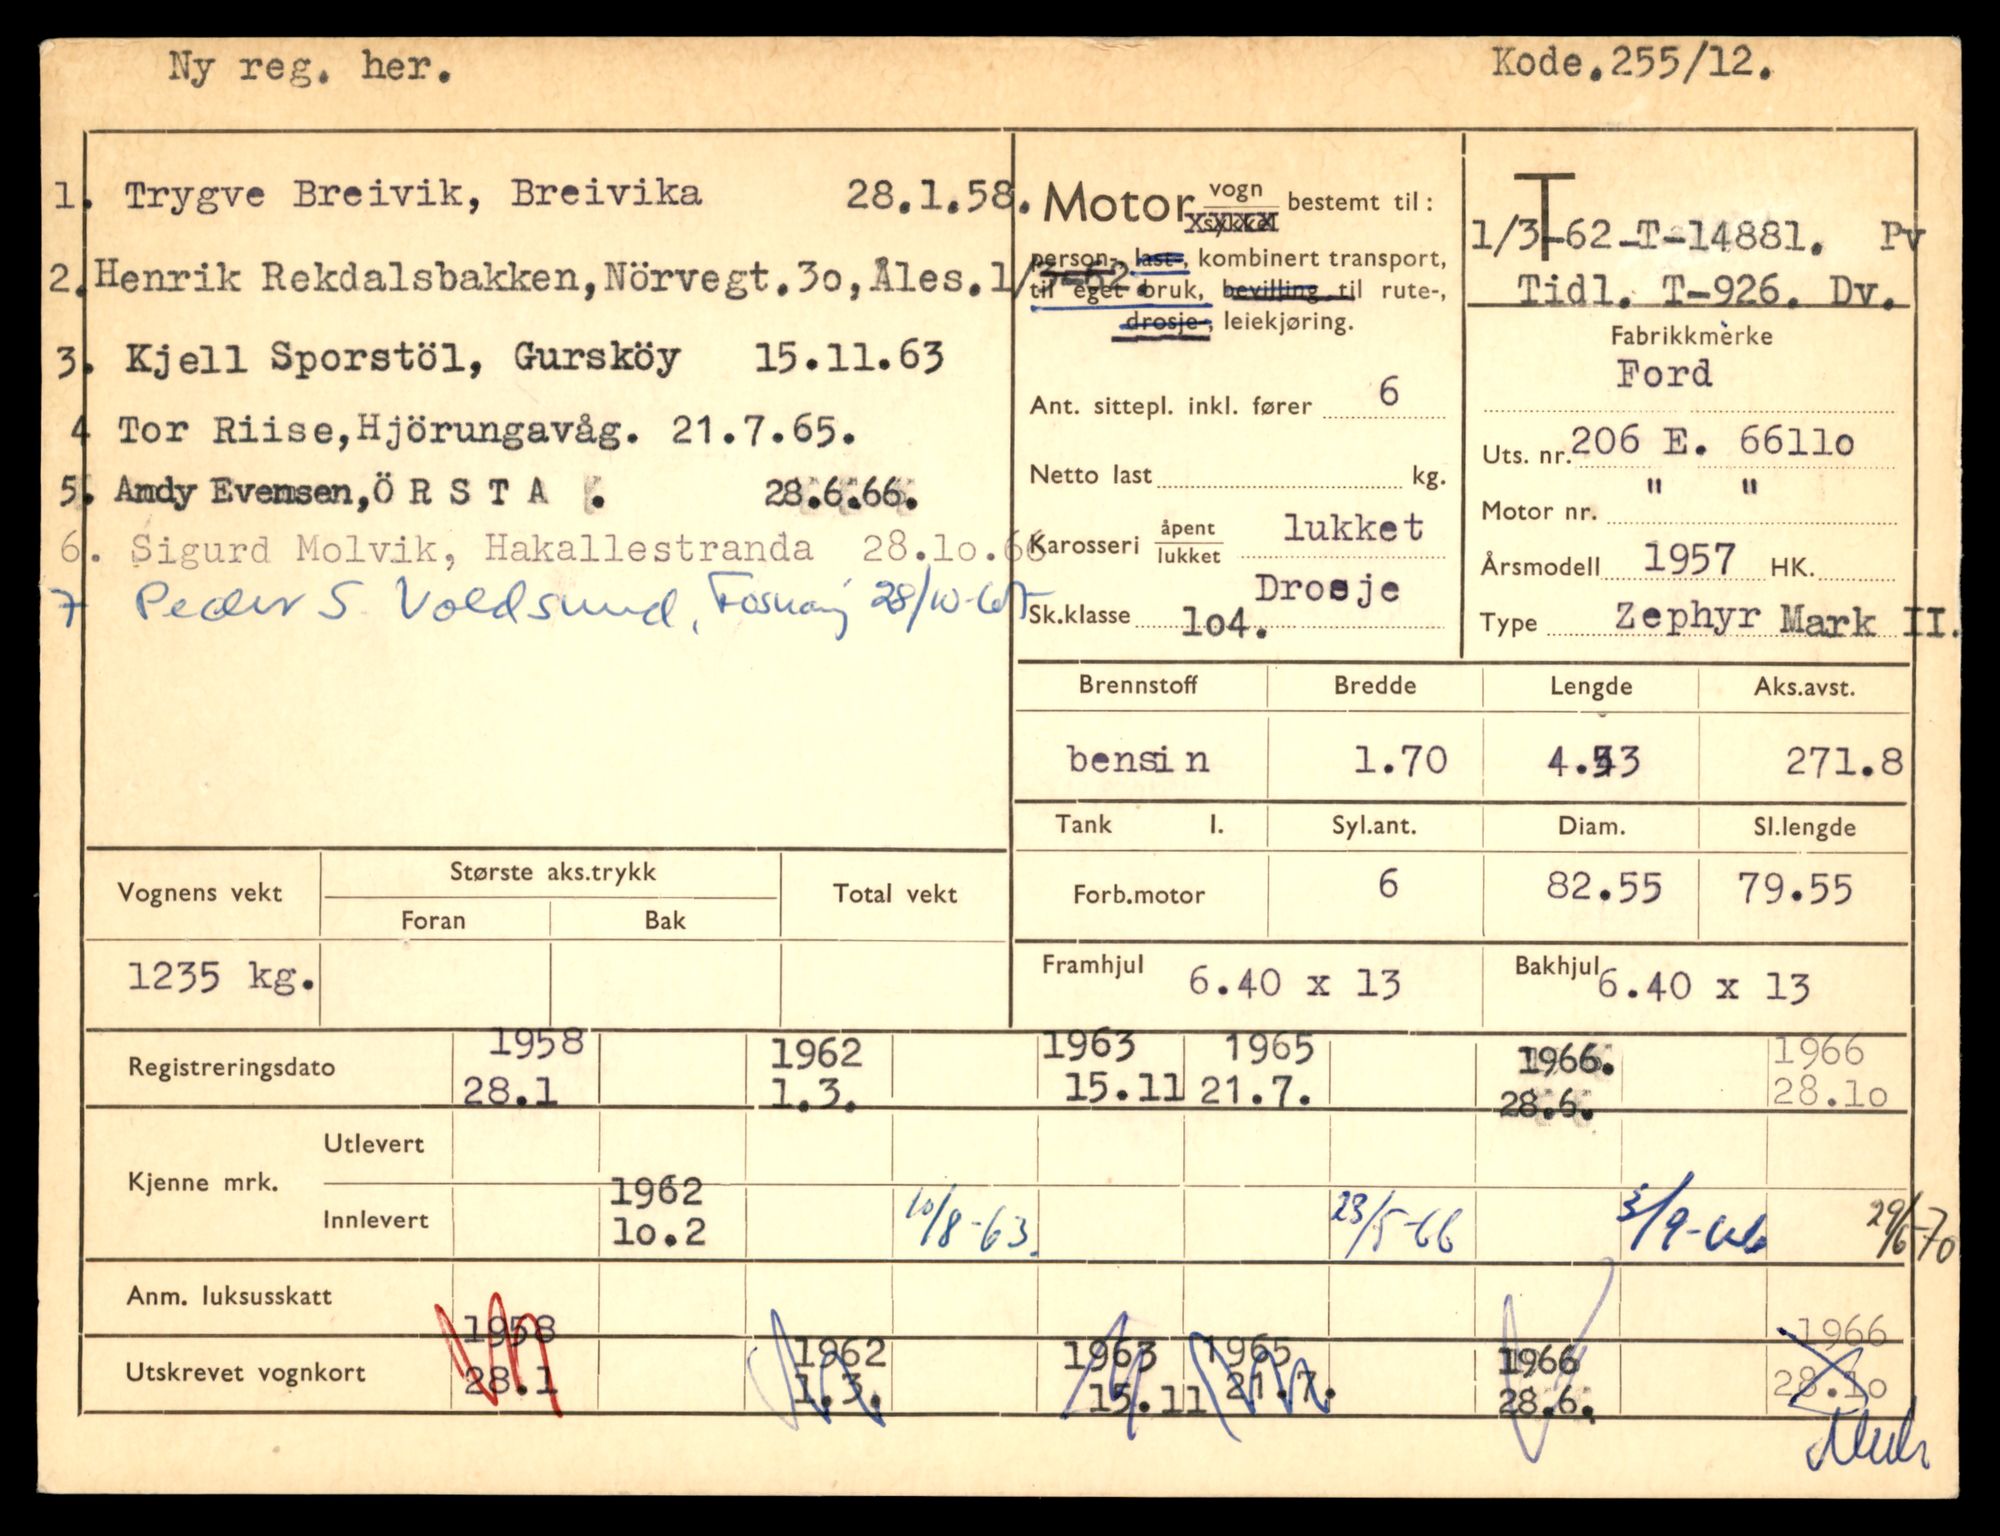Screen dimensions: 2000x1536
Task: Select registration date '1958 28.1' in Registreringsdato row
Action: 524,1067
